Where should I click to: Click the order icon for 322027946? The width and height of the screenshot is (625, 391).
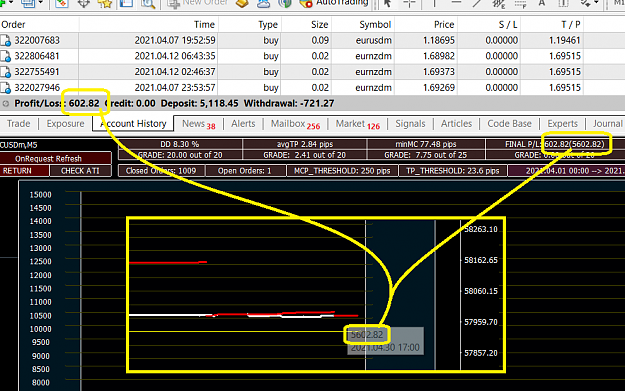[x=6, y=88]
